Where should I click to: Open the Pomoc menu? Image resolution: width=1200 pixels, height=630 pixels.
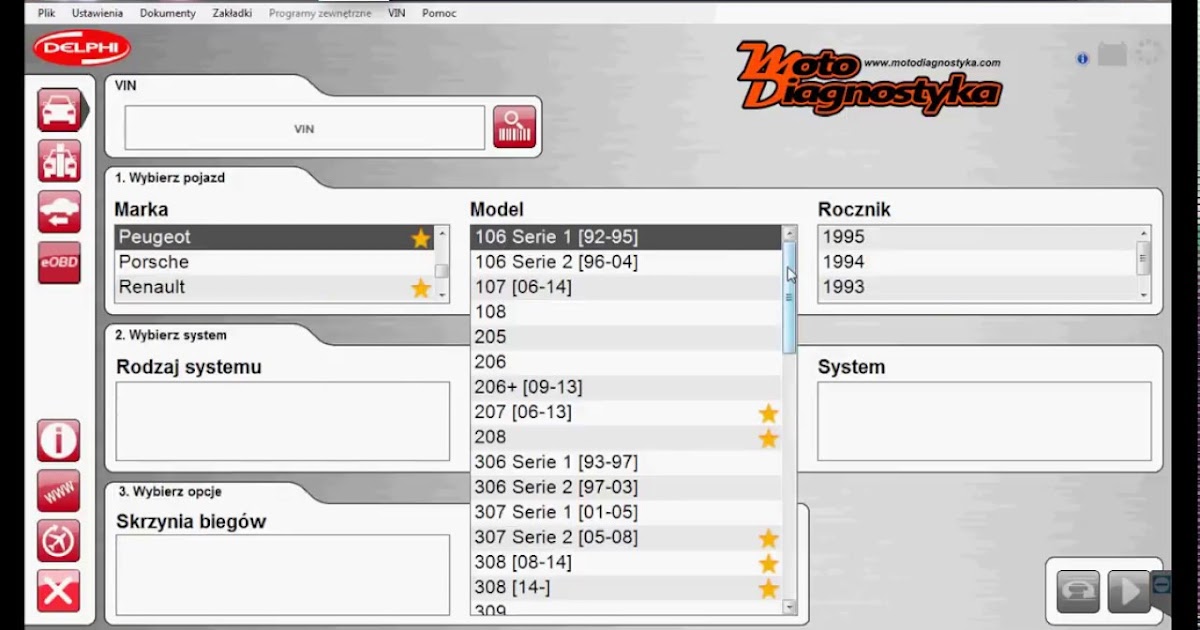click(439, 13)
